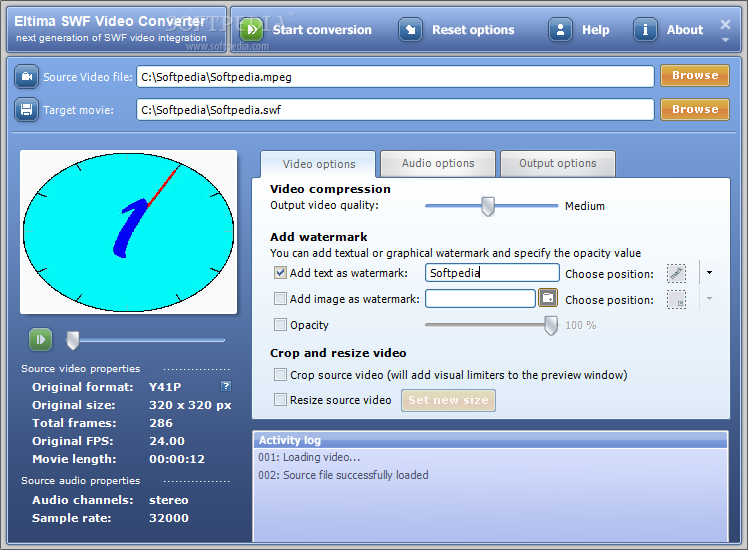The image size is (748, 550).
Task: Click the Set new size button
Action: click(448, 400)
